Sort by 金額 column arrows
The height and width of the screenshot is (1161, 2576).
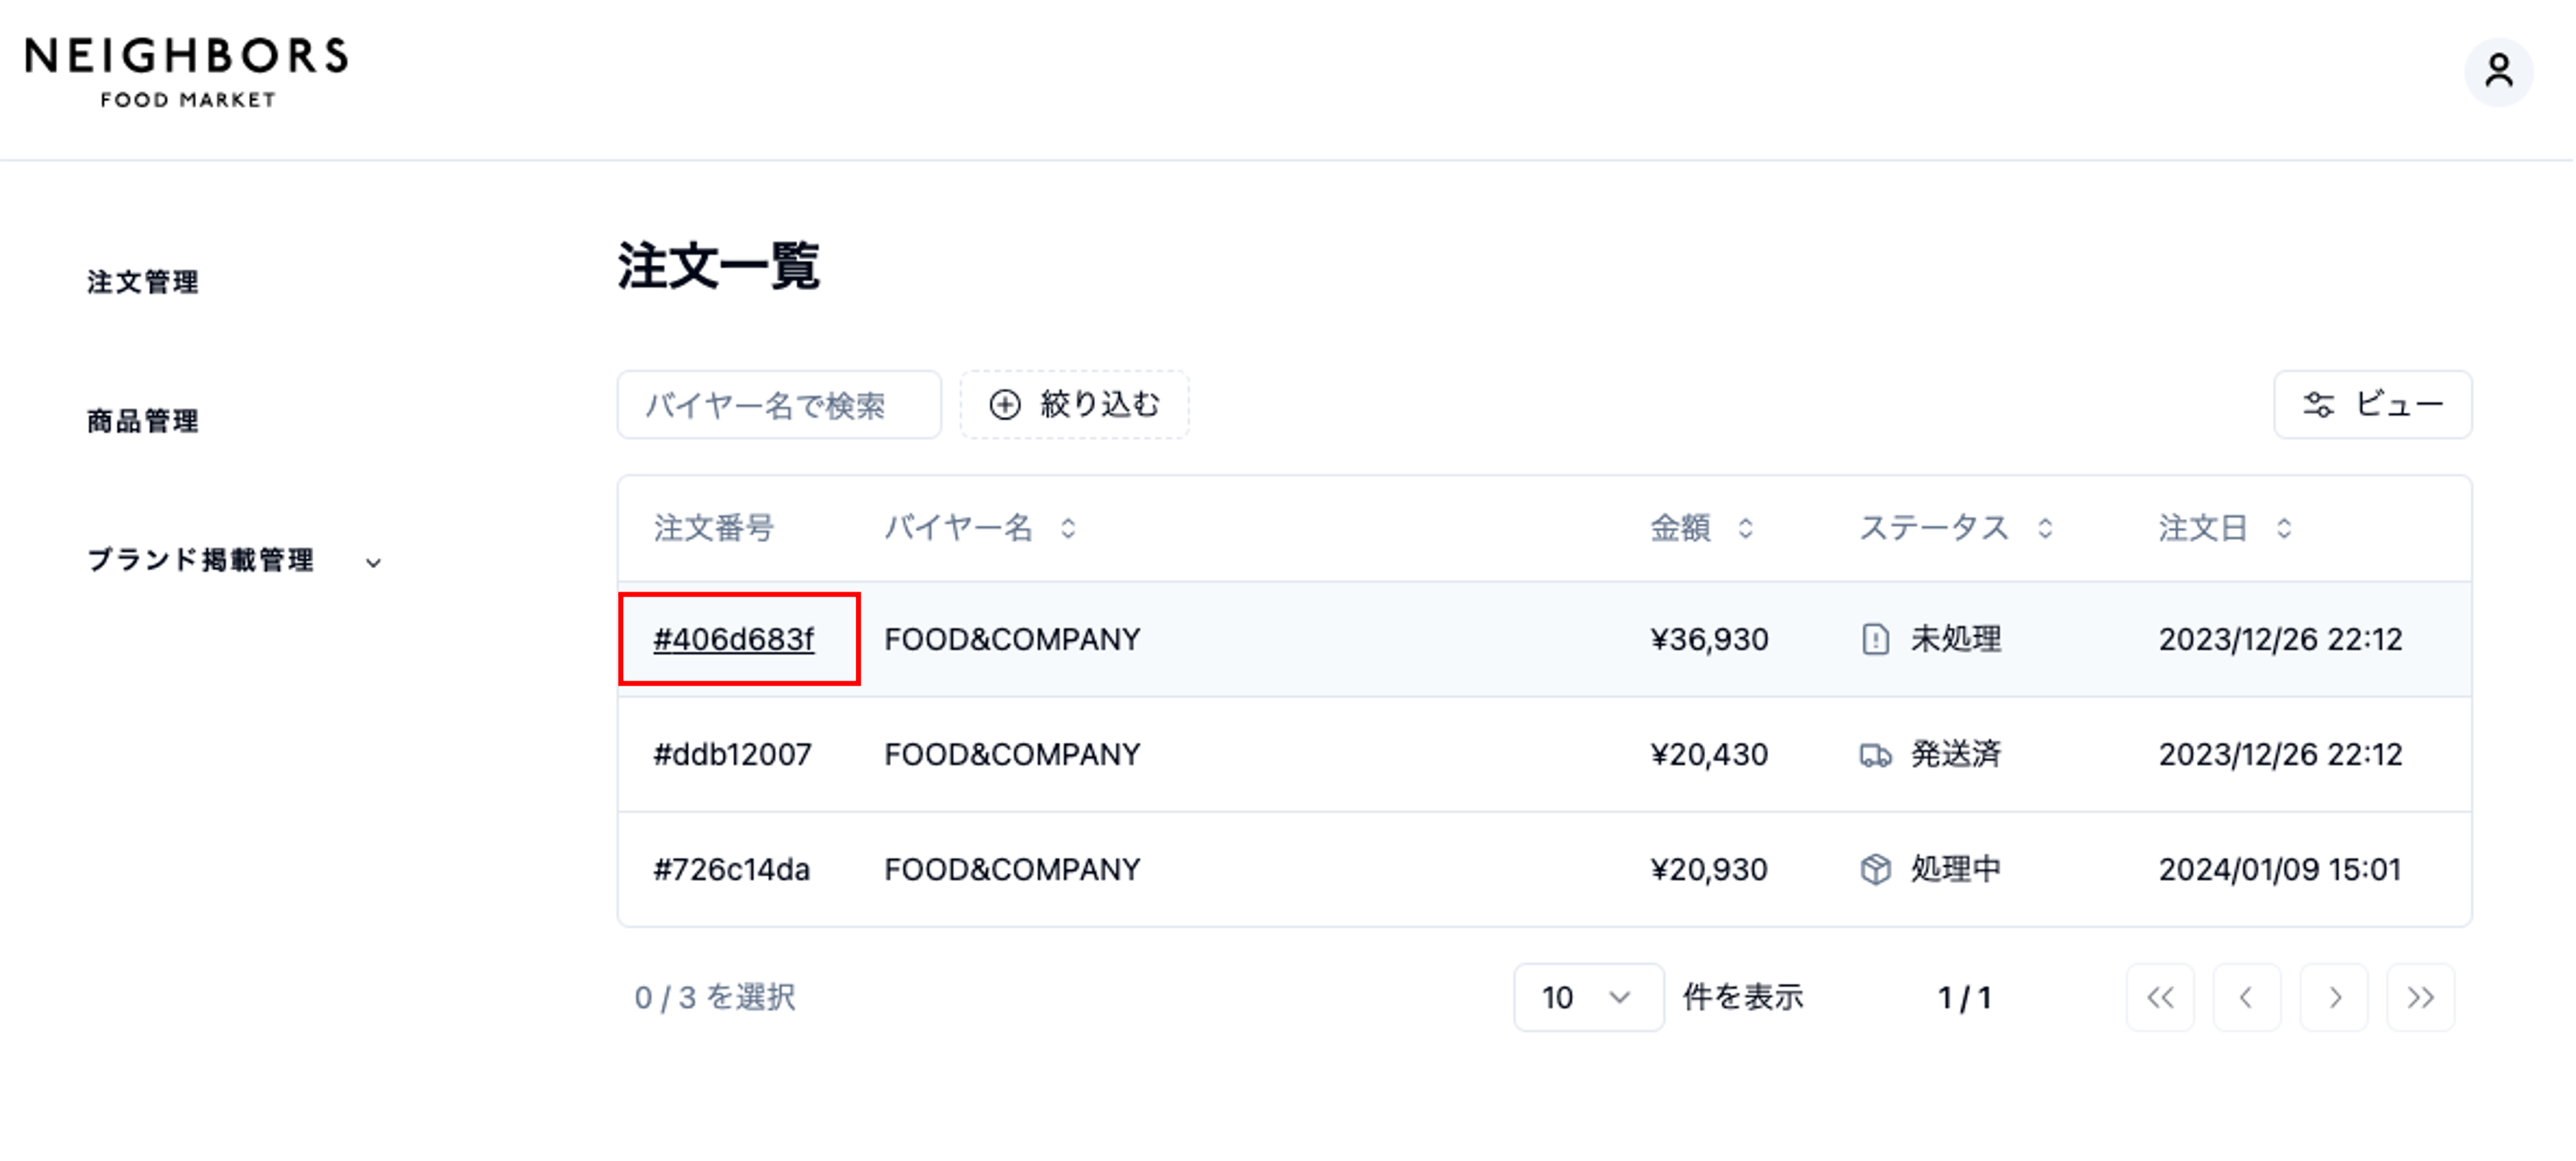[x=1745, y=528]
